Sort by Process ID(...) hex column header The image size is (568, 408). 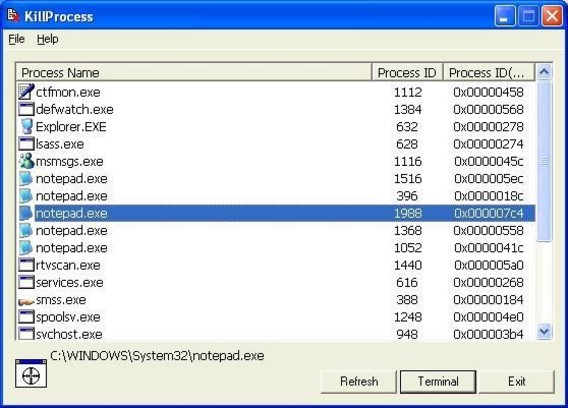coord(489,72)
